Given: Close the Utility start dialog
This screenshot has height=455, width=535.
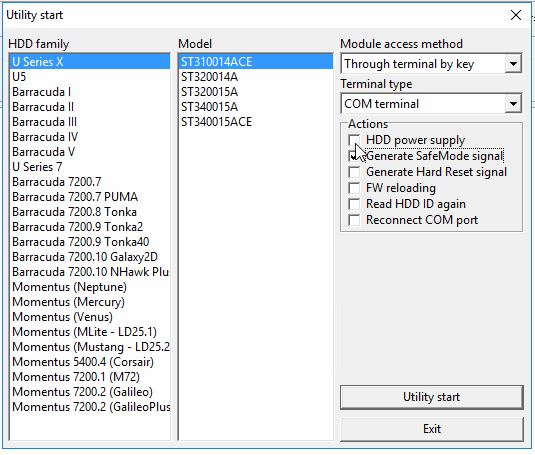Looking at the screenshot, I should click(516, 15).
